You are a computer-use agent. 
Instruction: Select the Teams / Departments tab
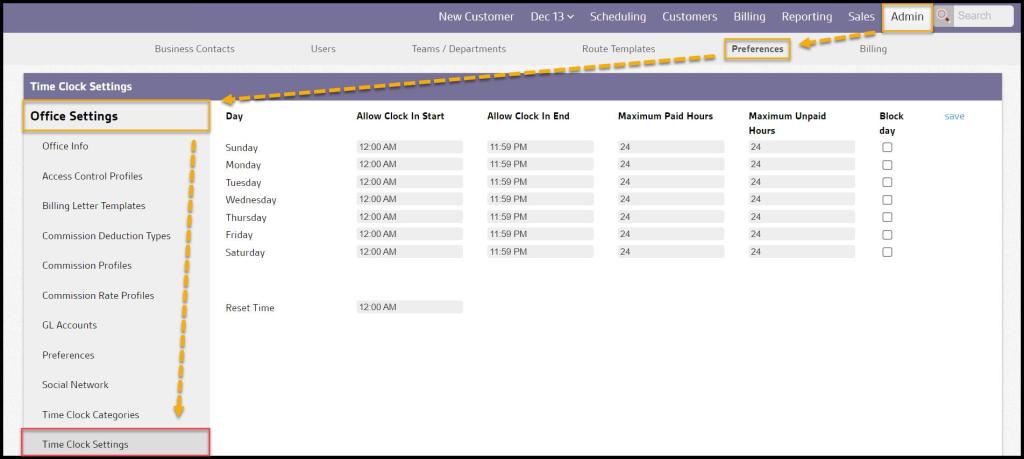(x=458, y=49)
